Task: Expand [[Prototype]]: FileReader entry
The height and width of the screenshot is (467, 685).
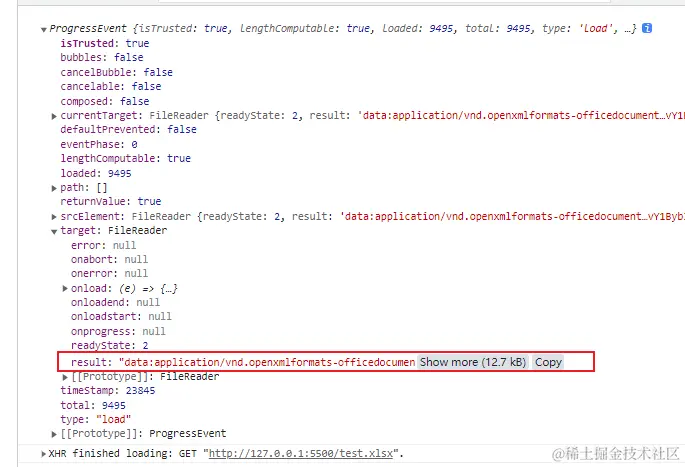Action: (x=65, y=377)
